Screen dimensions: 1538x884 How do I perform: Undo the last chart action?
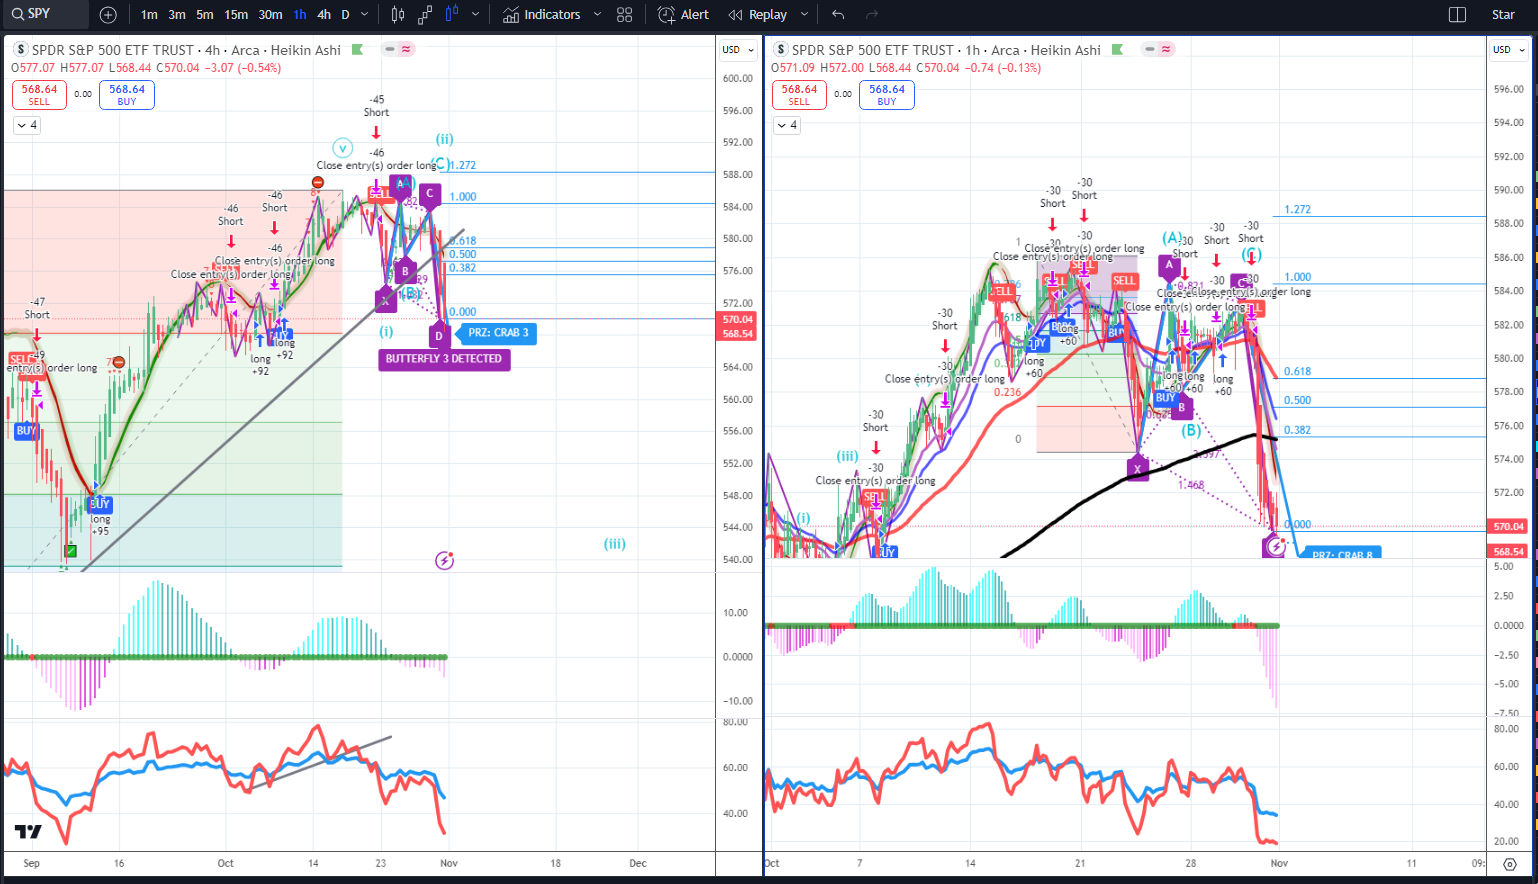(x=838, y=15)
